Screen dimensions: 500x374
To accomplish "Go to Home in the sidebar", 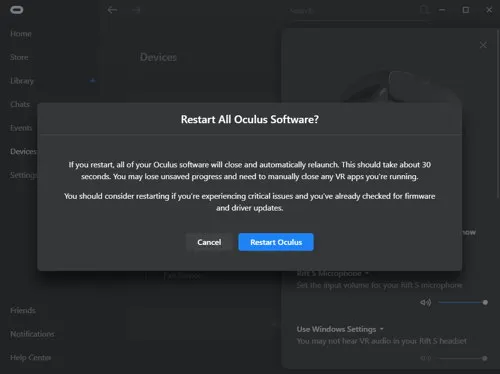I will point(21,34).
